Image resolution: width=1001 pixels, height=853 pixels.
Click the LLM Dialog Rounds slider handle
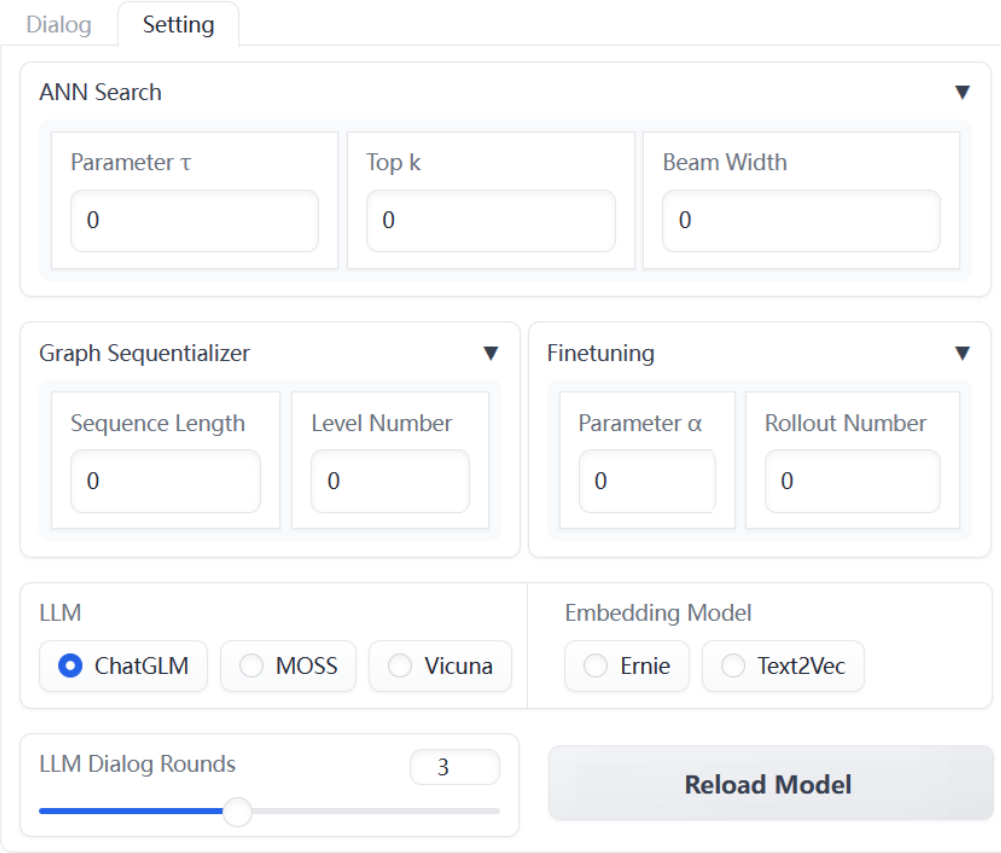[x=237, y=811]
